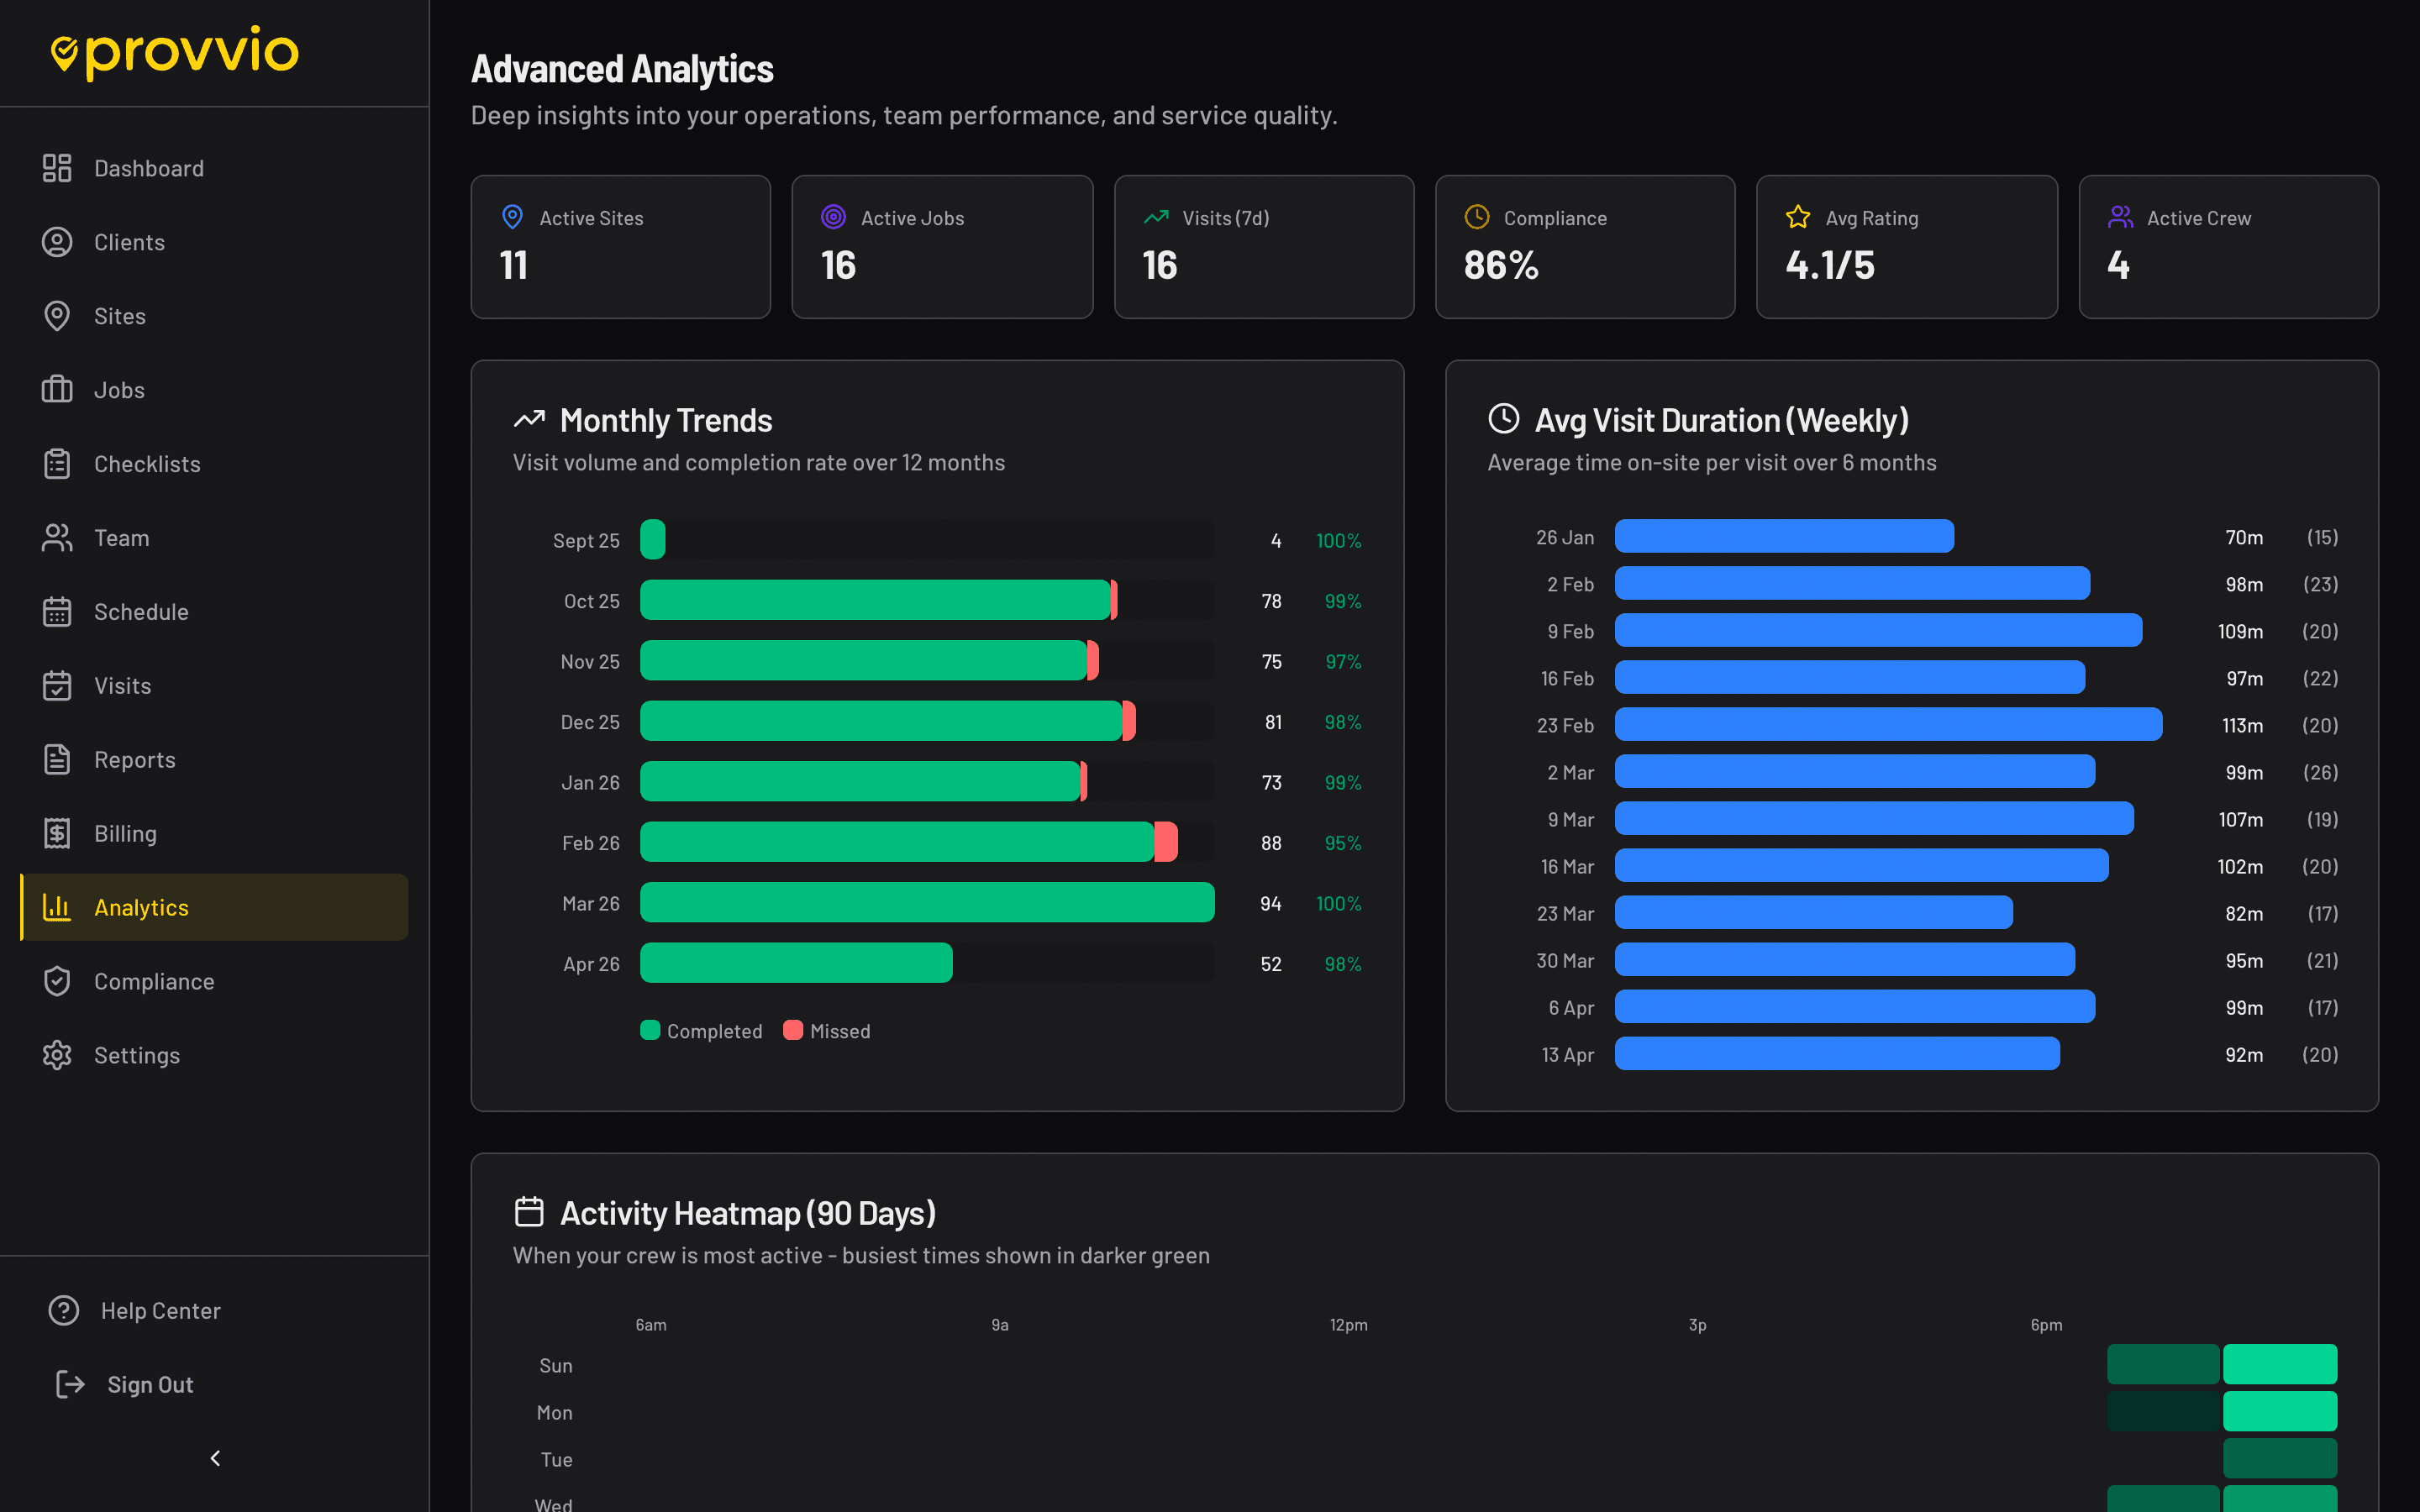Toggle the Completed legend item
Image resolution: width=2420 pixels, height=1512 pixels.
click(x=700, y=1030)
